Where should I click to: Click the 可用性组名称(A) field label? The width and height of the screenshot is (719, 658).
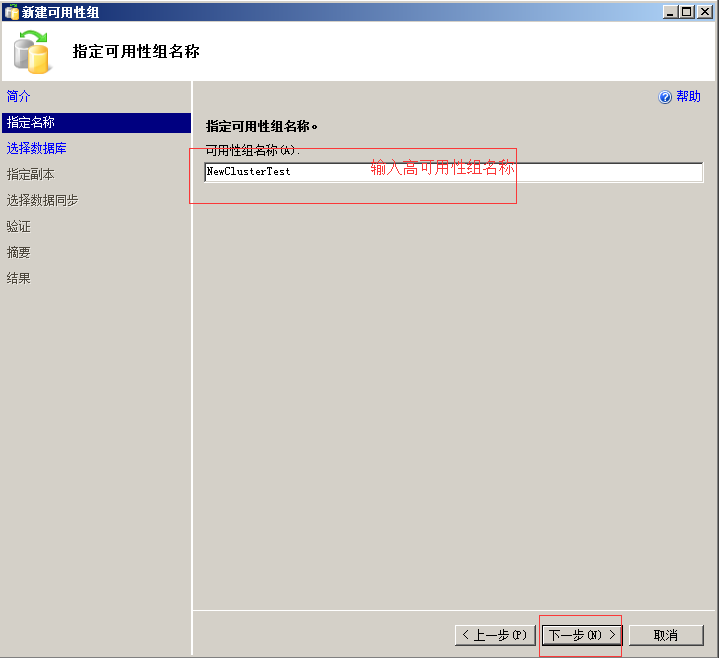coord(252,150)
